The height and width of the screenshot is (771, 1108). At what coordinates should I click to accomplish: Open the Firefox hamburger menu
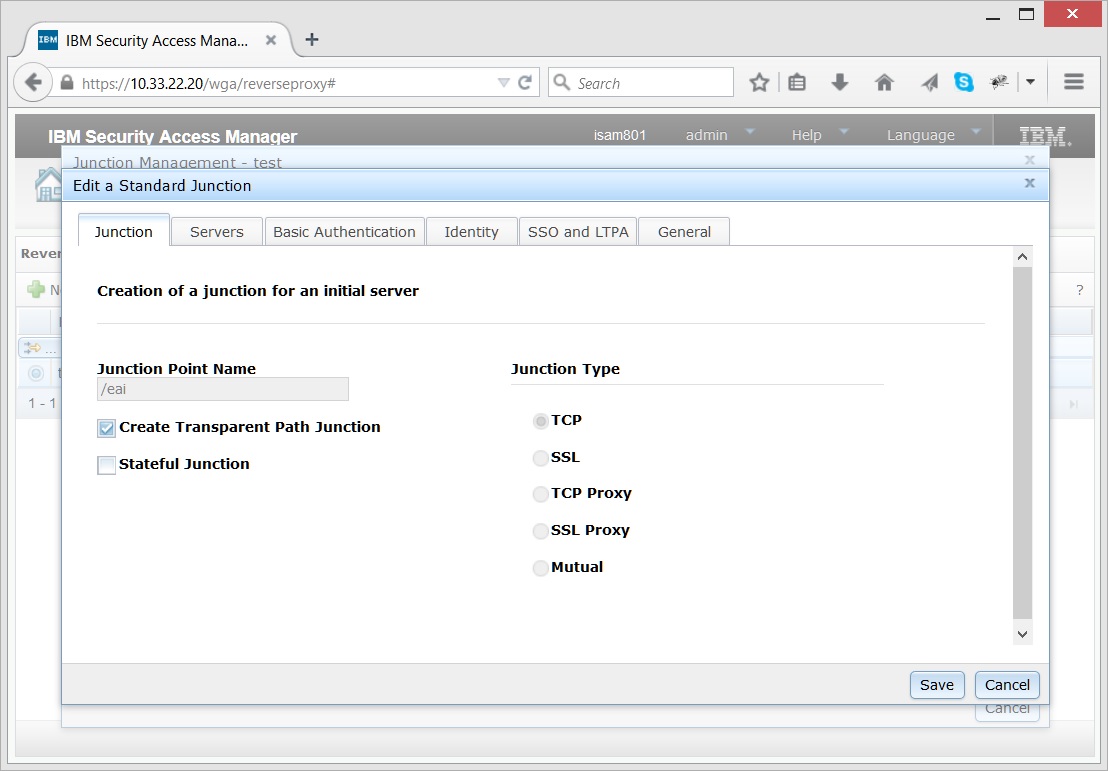click(1072, 82)
